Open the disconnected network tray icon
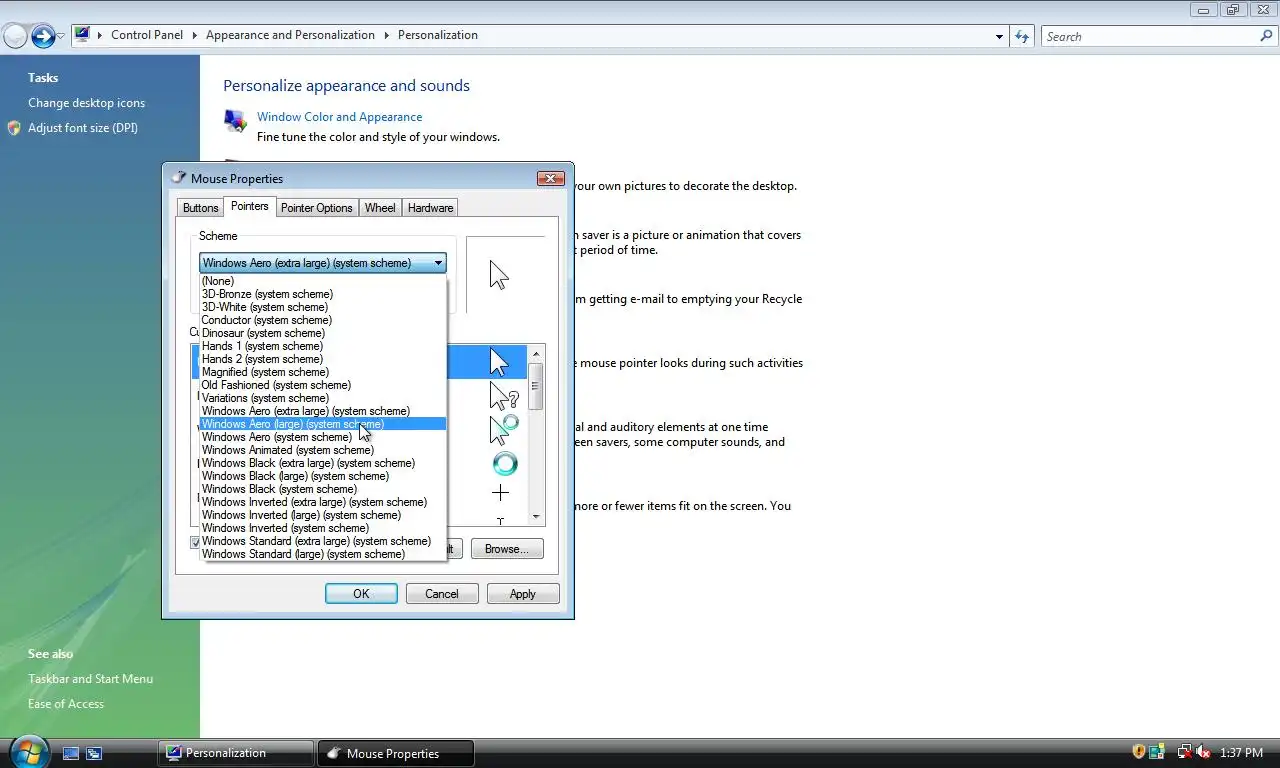Image resolution: width=1280 pixels, height=768 pixels. click(1185, 752)
